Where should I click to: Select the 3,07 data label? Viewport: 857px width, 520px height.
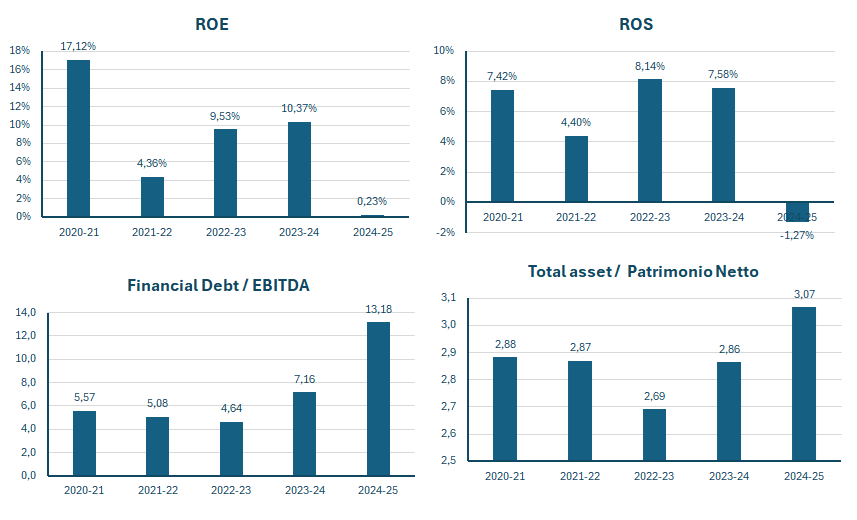point(804,293)
